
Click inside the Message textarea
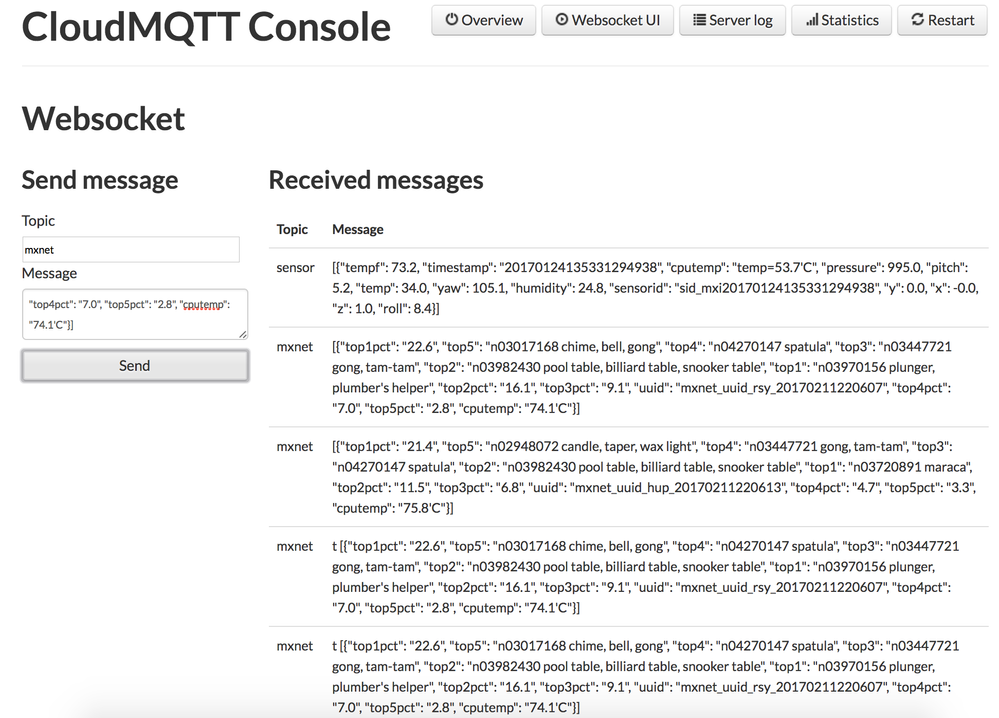coord(130,314)
